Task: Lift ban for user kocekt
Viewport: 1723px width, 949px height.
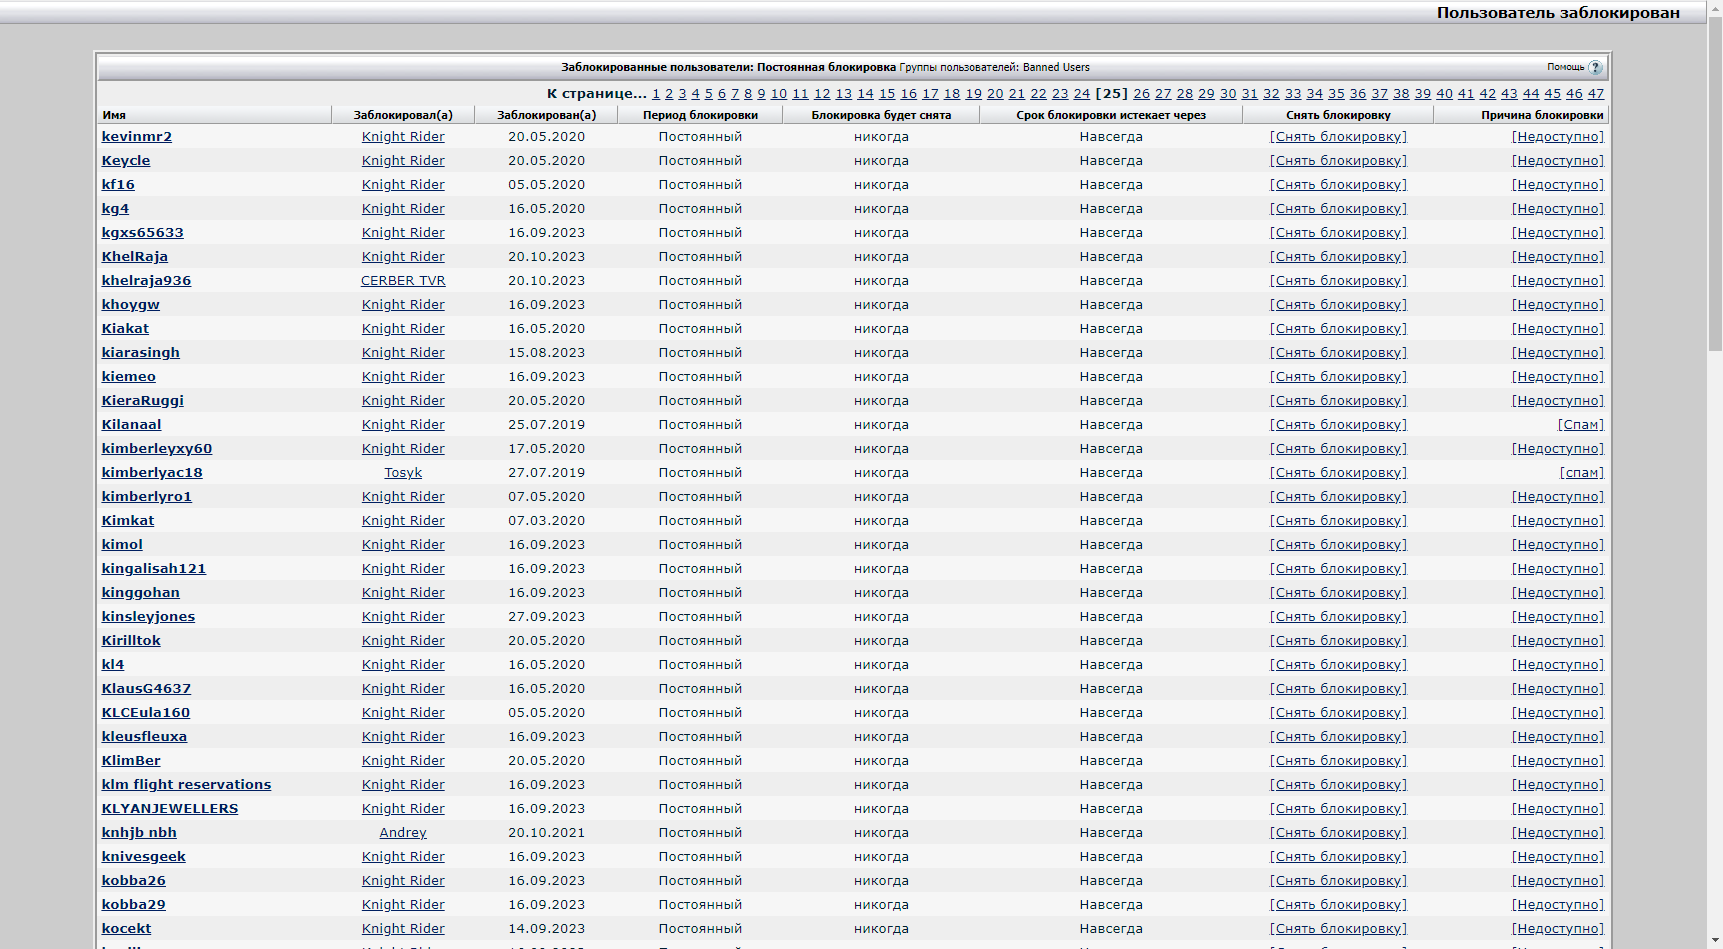Action: click(1337, 929)
